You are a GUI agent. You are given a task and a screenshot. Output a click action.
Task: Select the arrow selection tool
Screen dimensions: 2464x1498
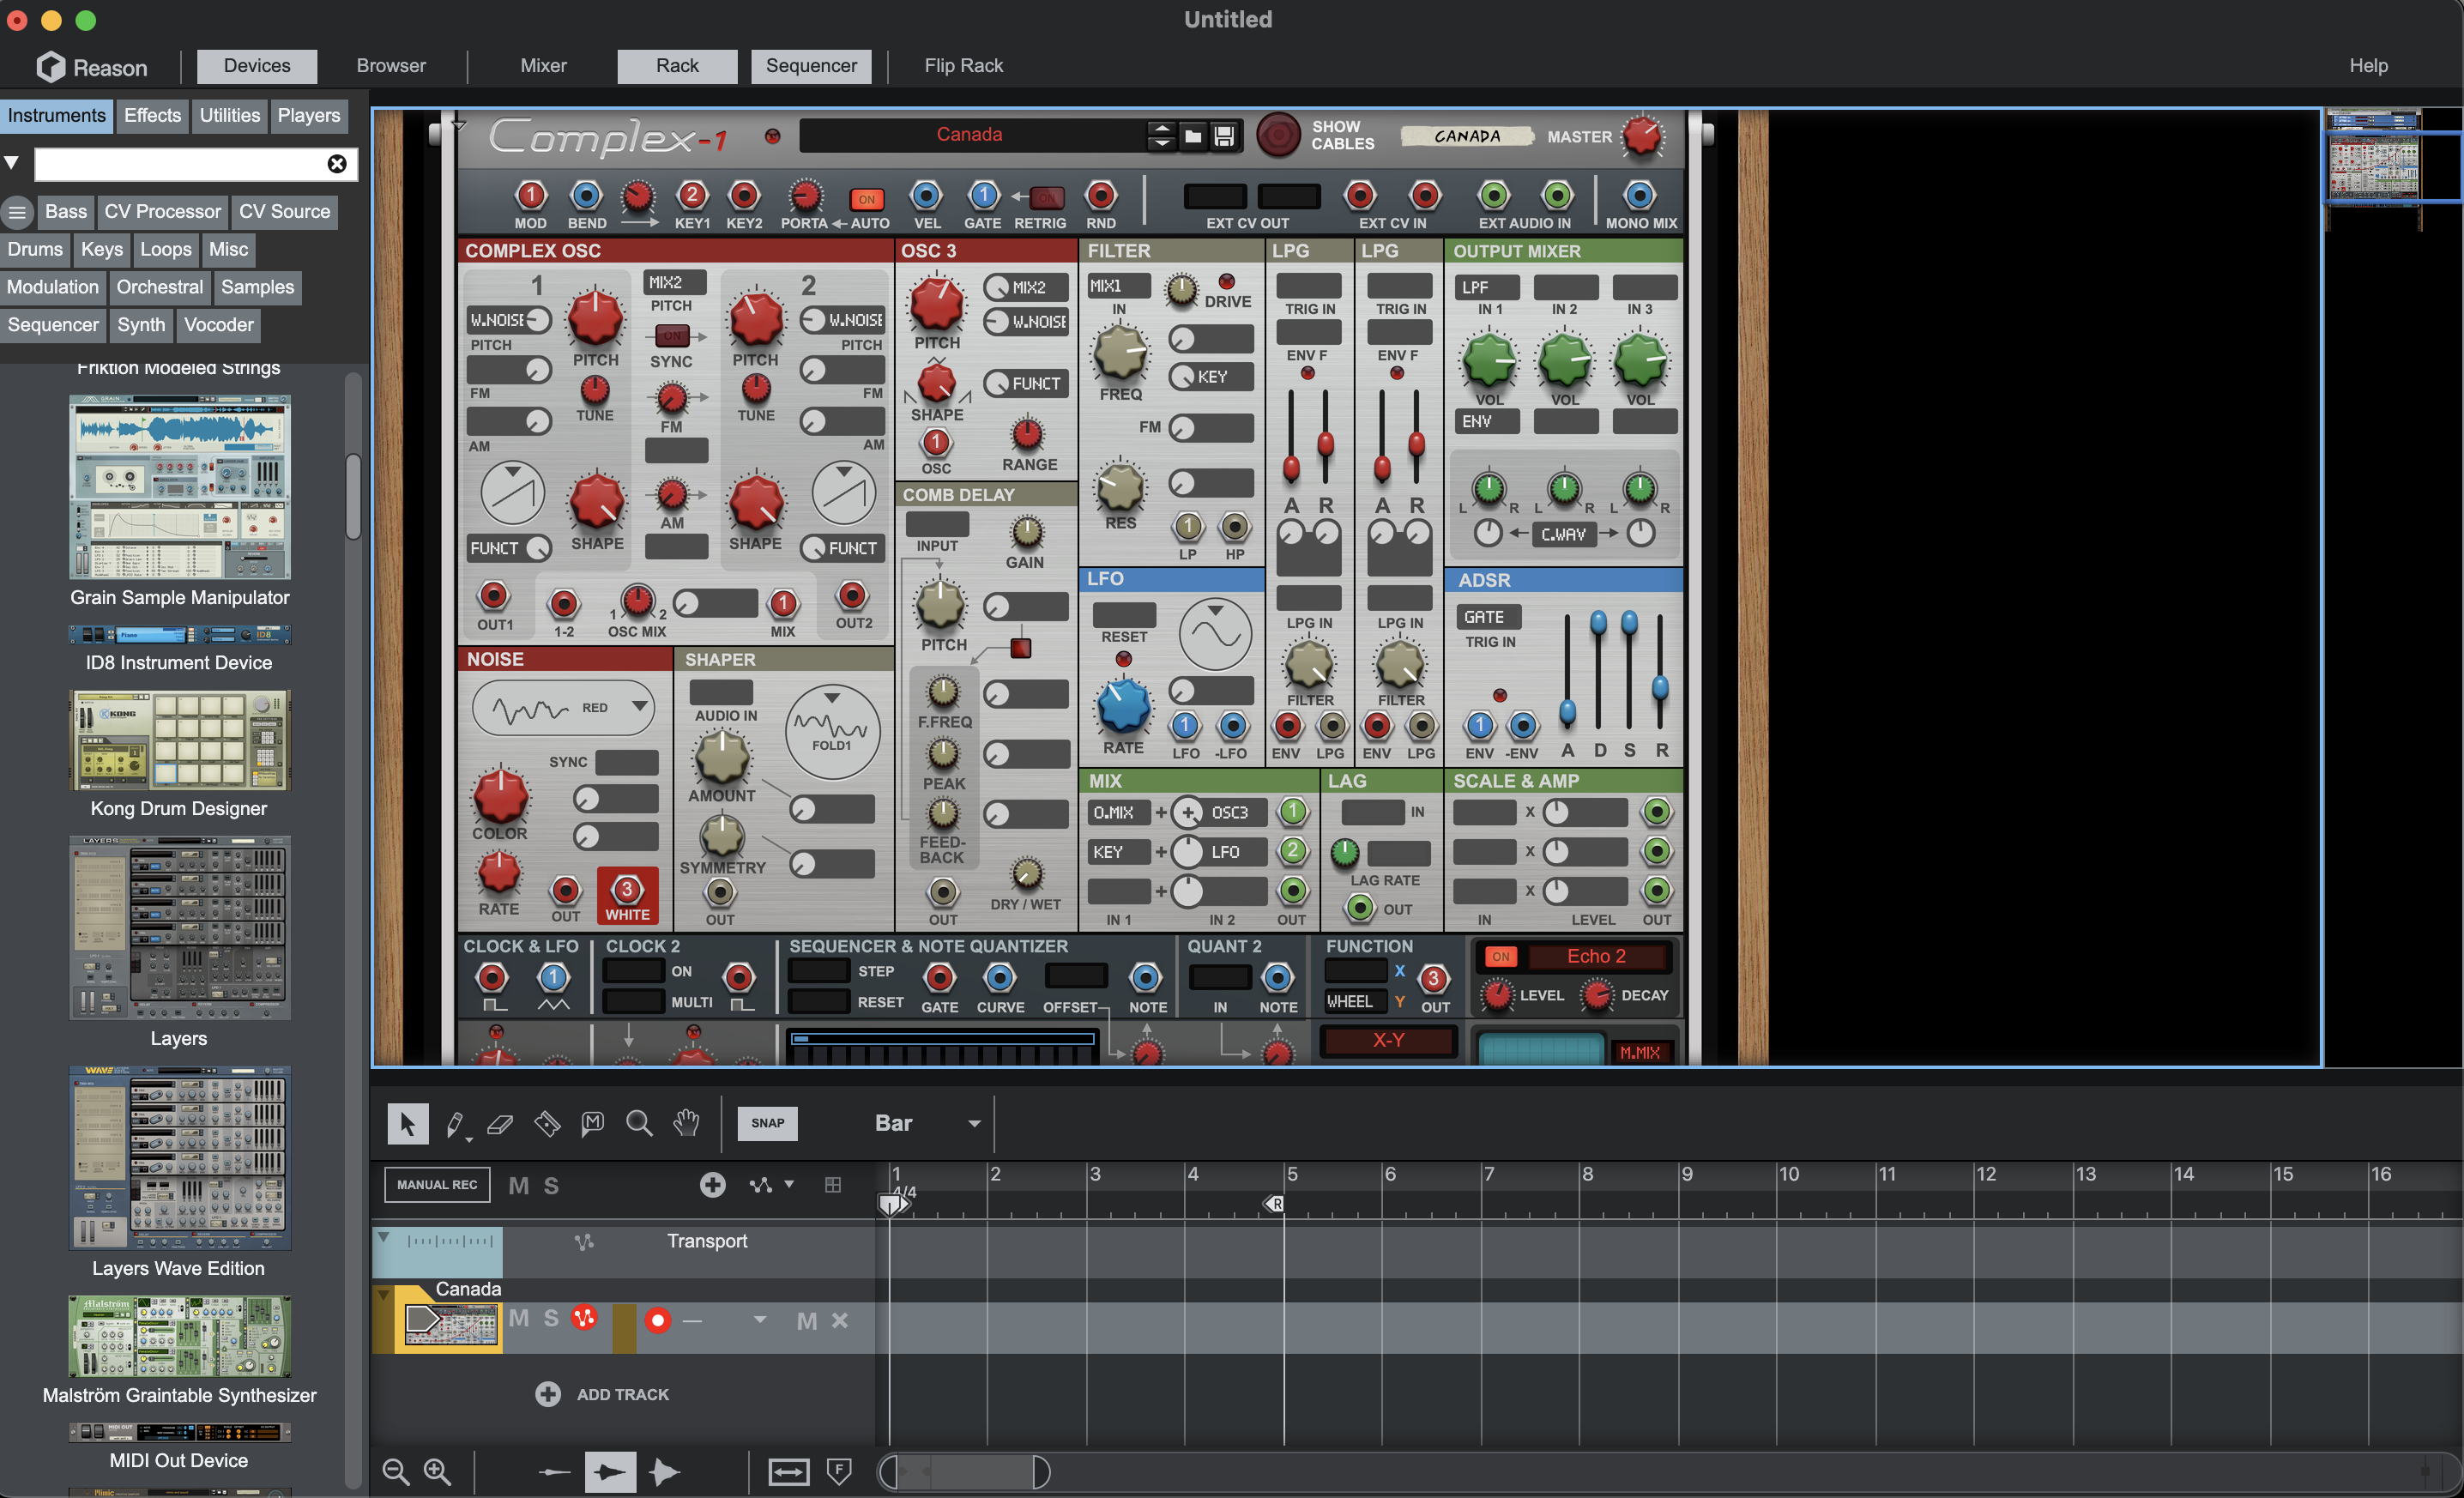(408, 1123)
